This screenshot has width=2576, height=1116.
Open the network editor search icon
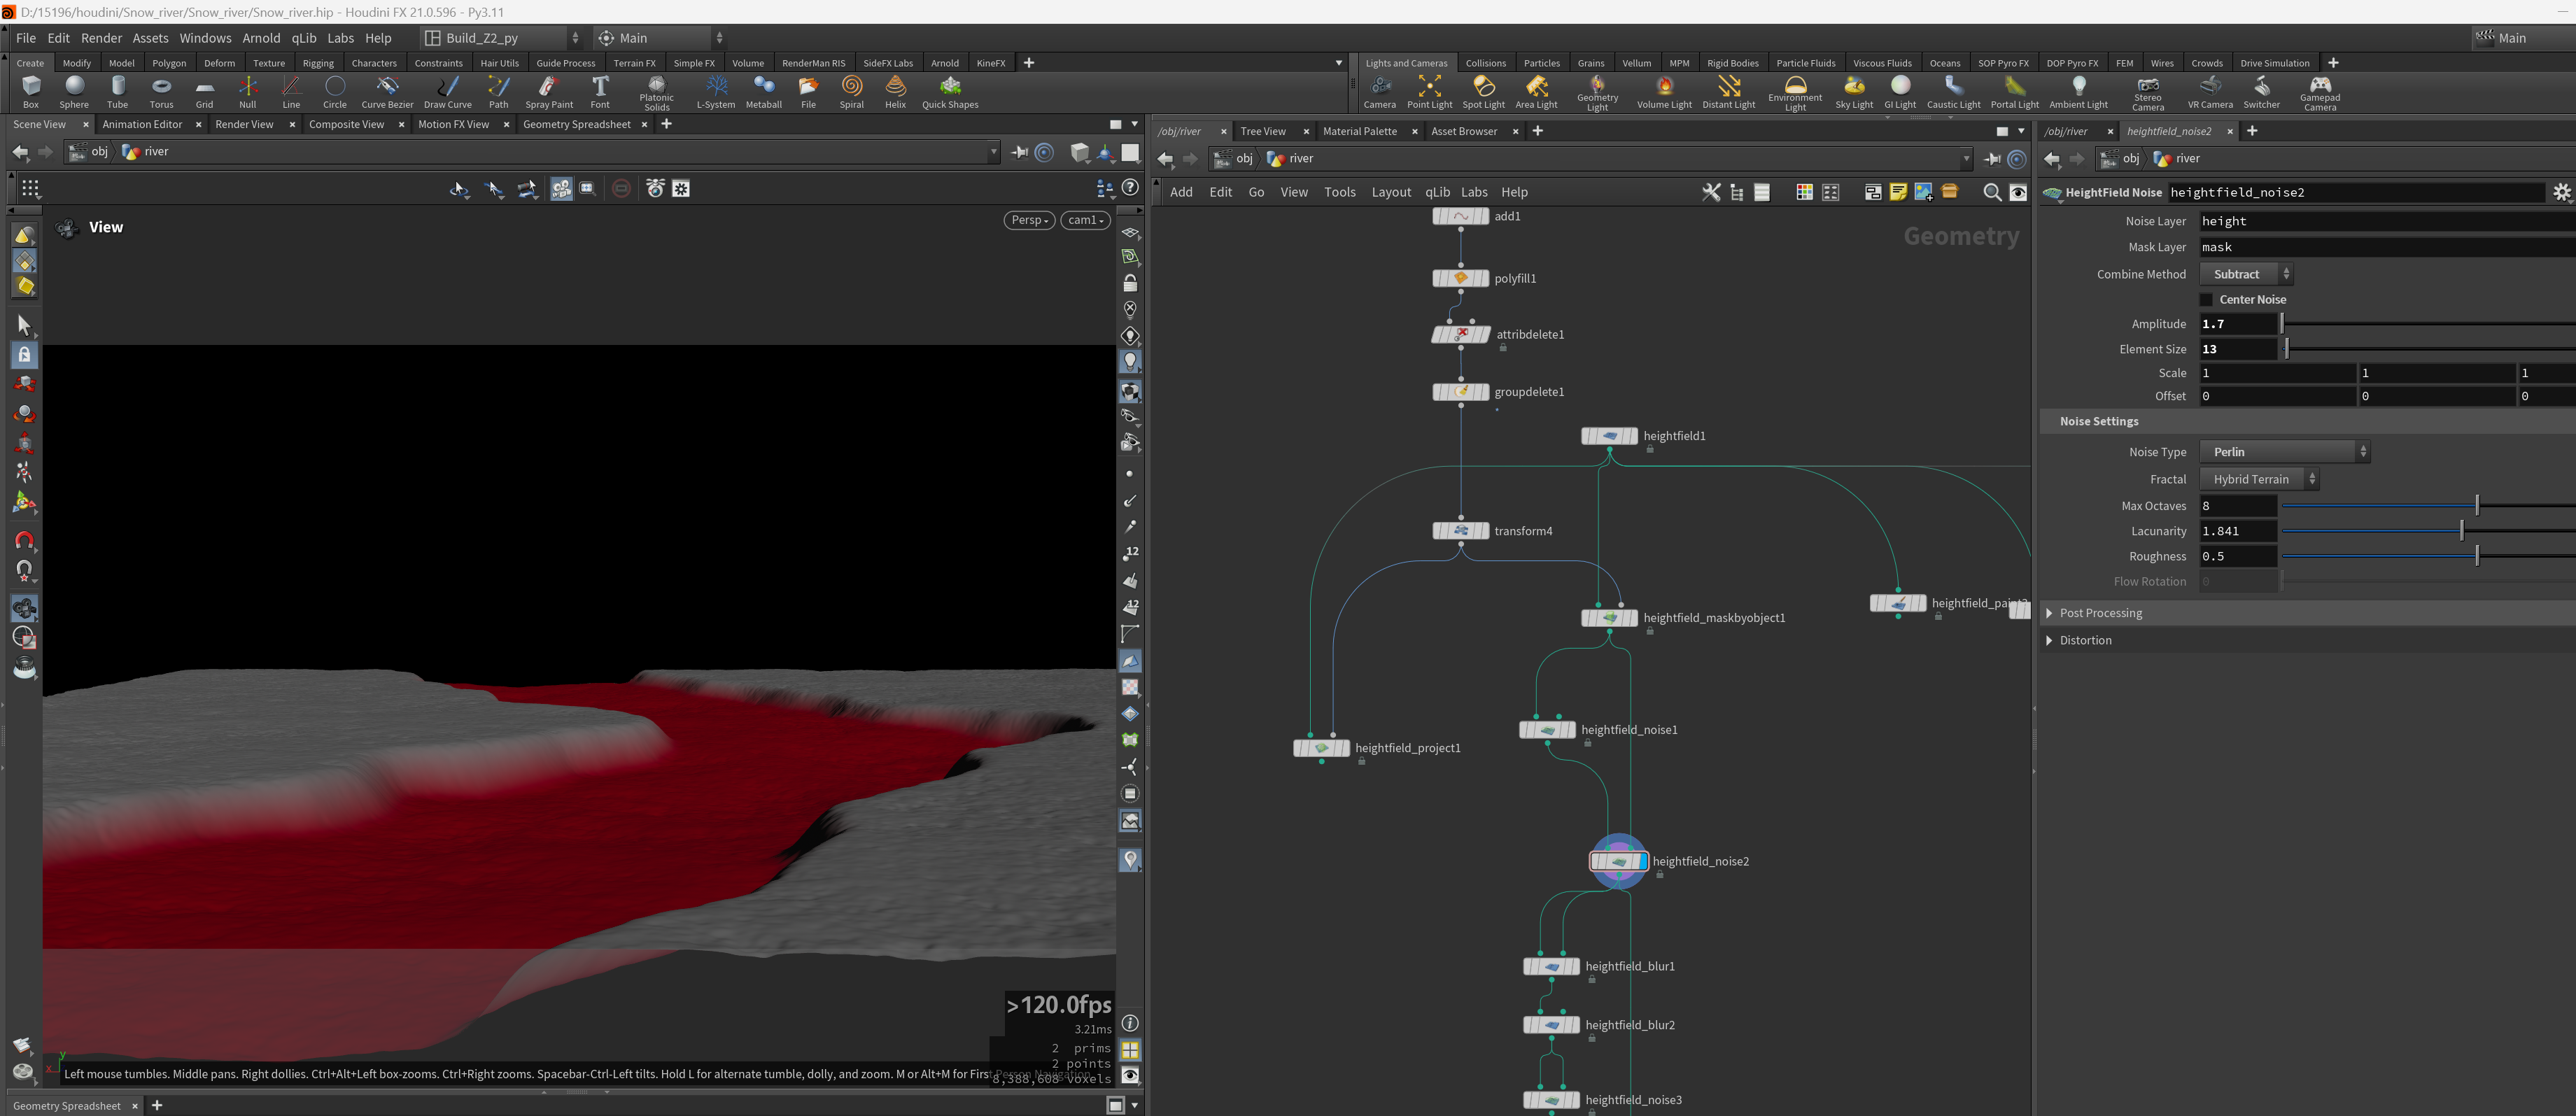[1991, 192]
